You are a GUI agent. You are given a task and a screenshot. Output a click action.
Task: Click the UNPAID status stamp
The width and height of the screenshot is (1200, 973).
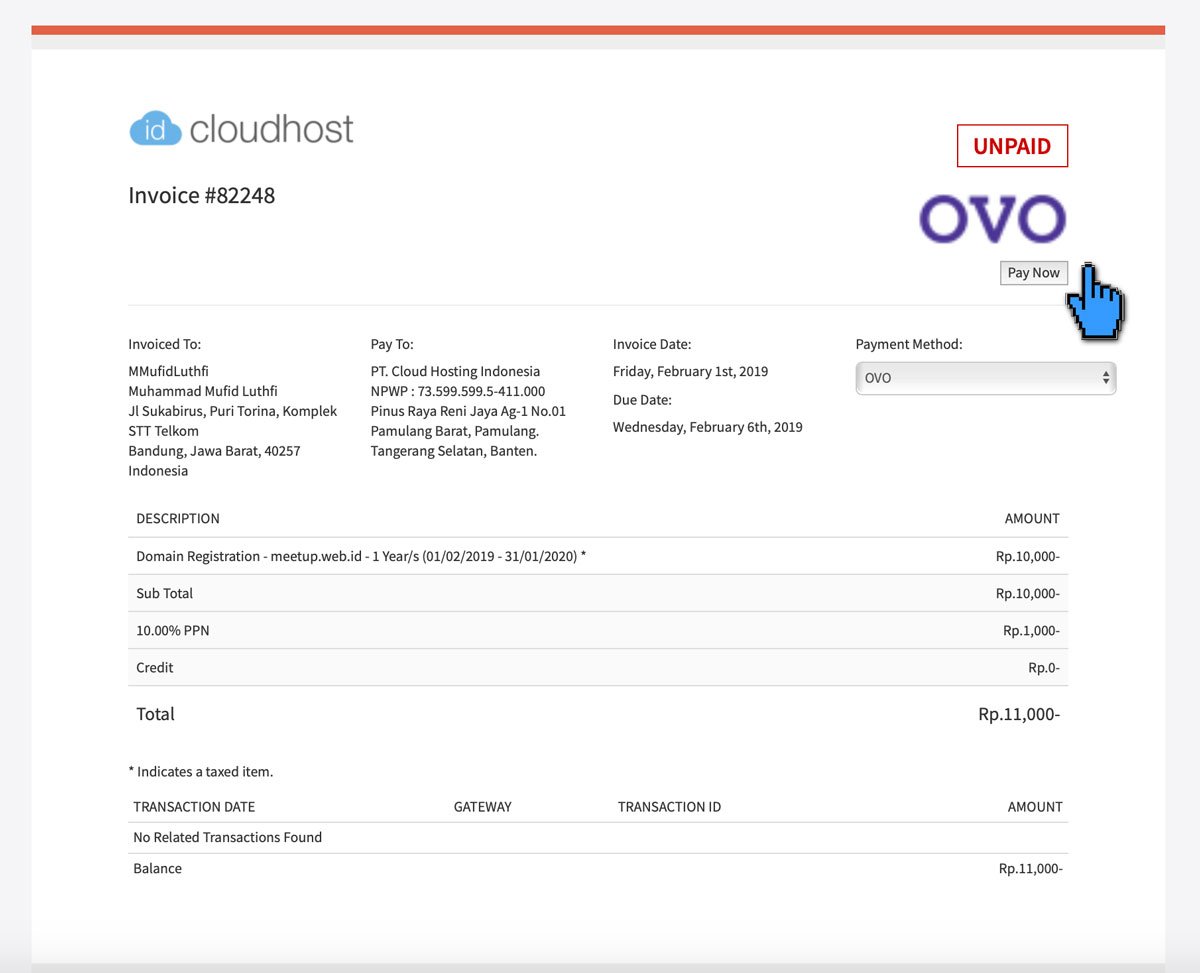point(1012,146)
